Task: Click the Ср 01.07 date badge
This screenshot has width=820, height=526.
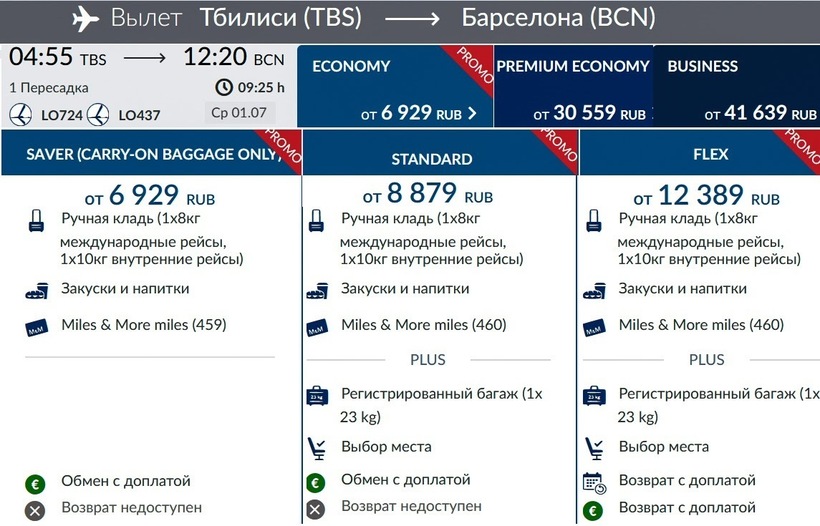Action: [233, 113]
